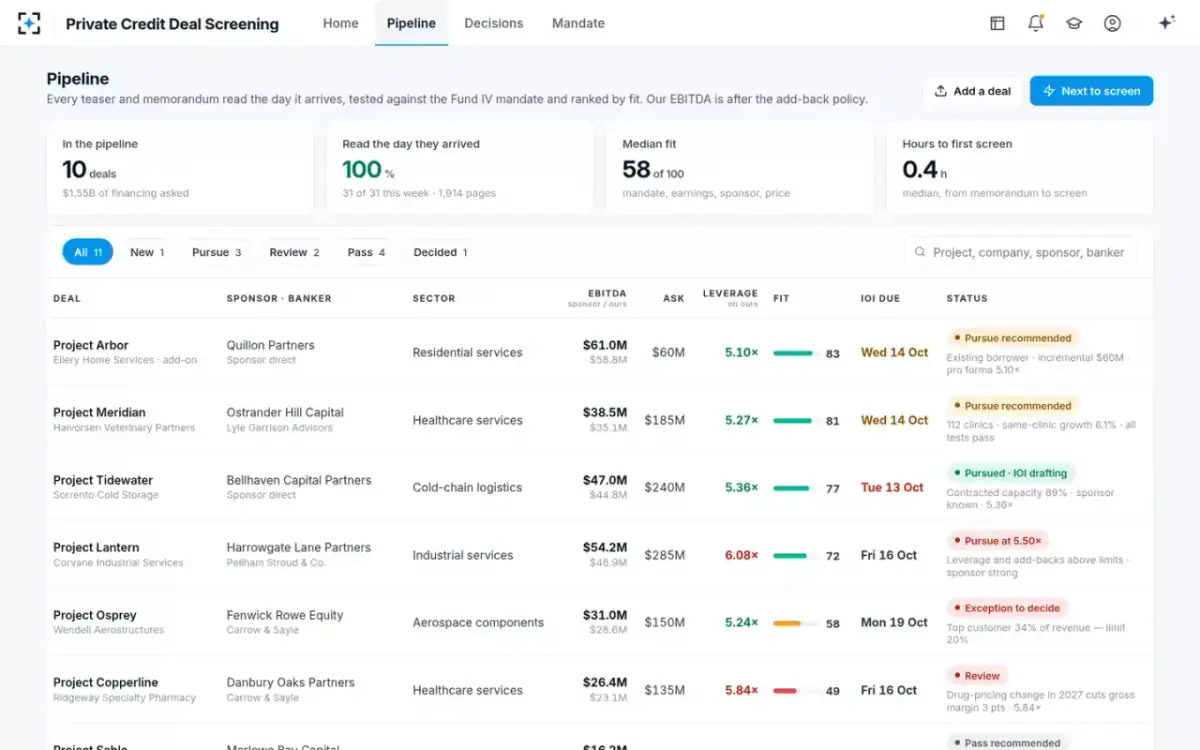Click the STATUS column header
This screenshot has height=750, width=1200.
click(967, 298)
